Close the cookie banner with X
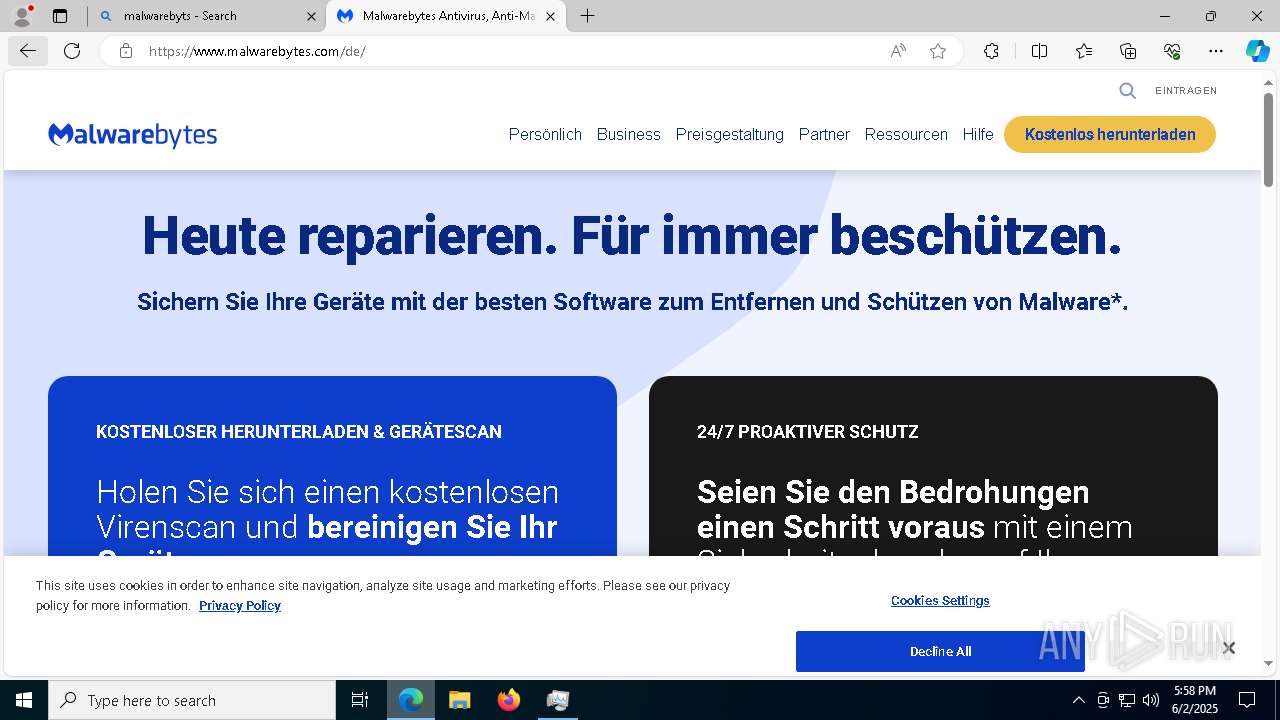 (1228, 648)
